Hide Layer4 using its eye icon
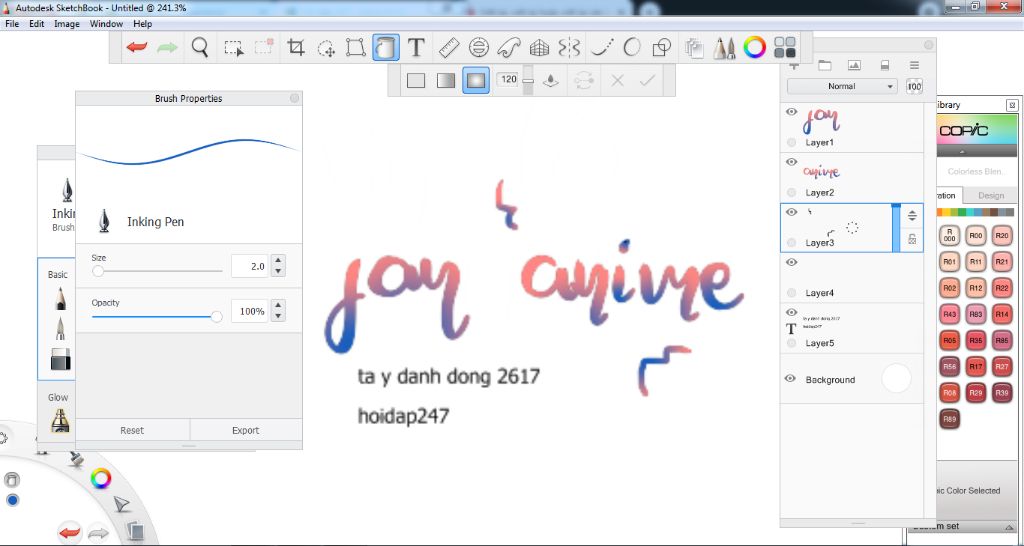 pyautogui.click(x=792, y=263)
